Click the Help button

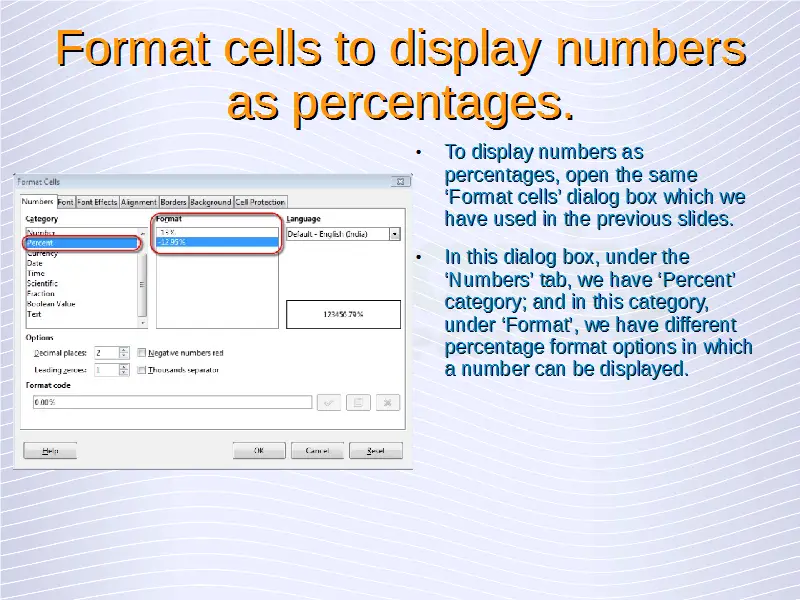50,451
